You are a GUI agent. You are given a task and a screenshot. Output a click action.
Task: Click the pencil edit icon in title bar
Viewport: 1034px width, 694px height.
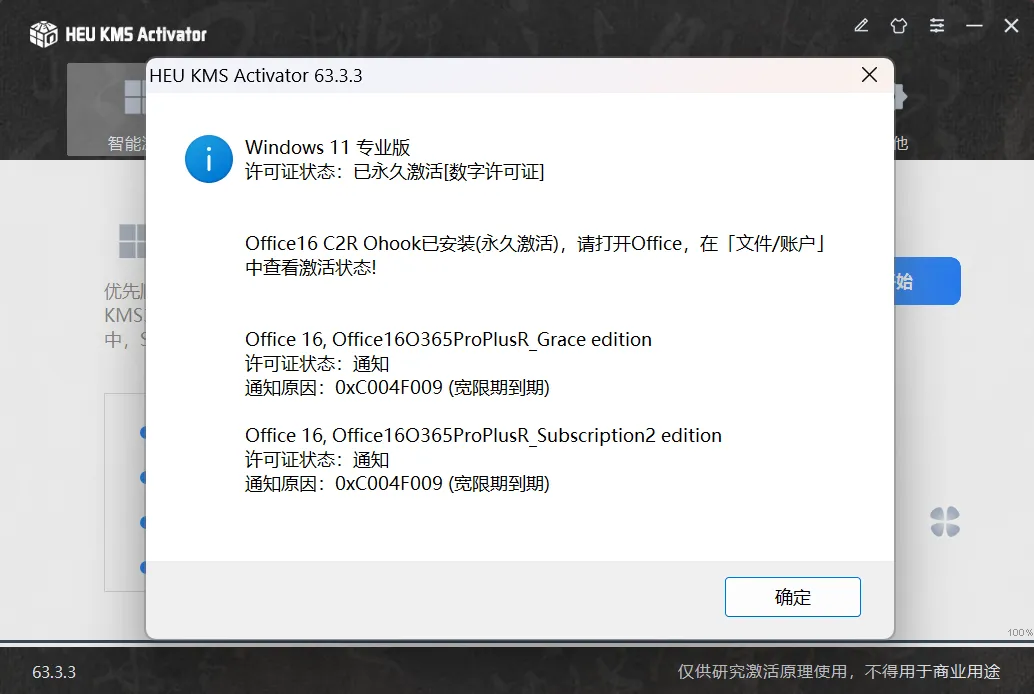(x=861, y=26)
